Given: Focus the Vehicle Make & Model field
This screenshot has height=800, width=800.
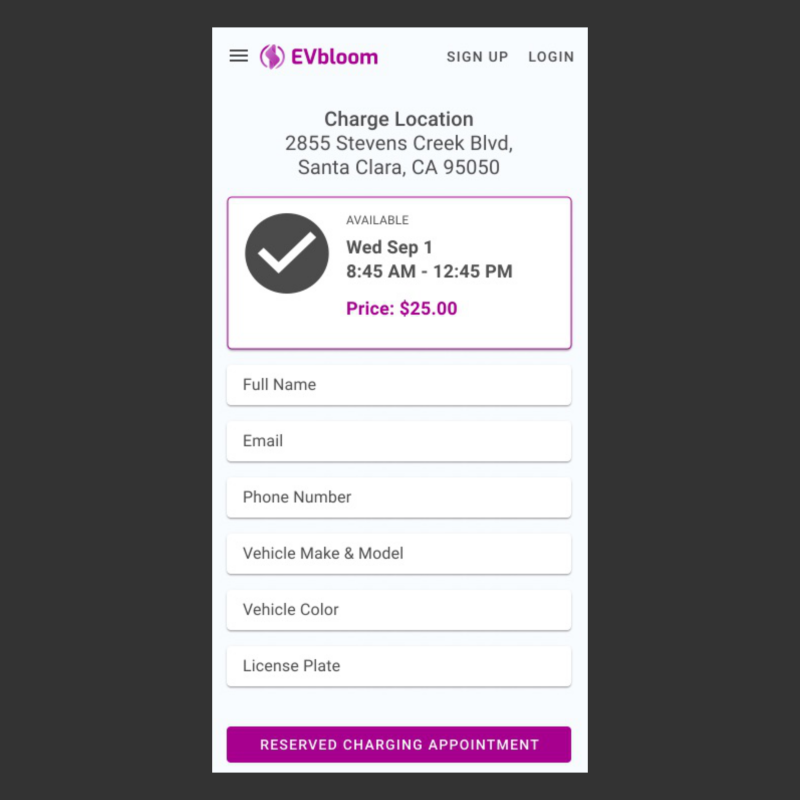Looking at the screenshot, I should [399, 554].
